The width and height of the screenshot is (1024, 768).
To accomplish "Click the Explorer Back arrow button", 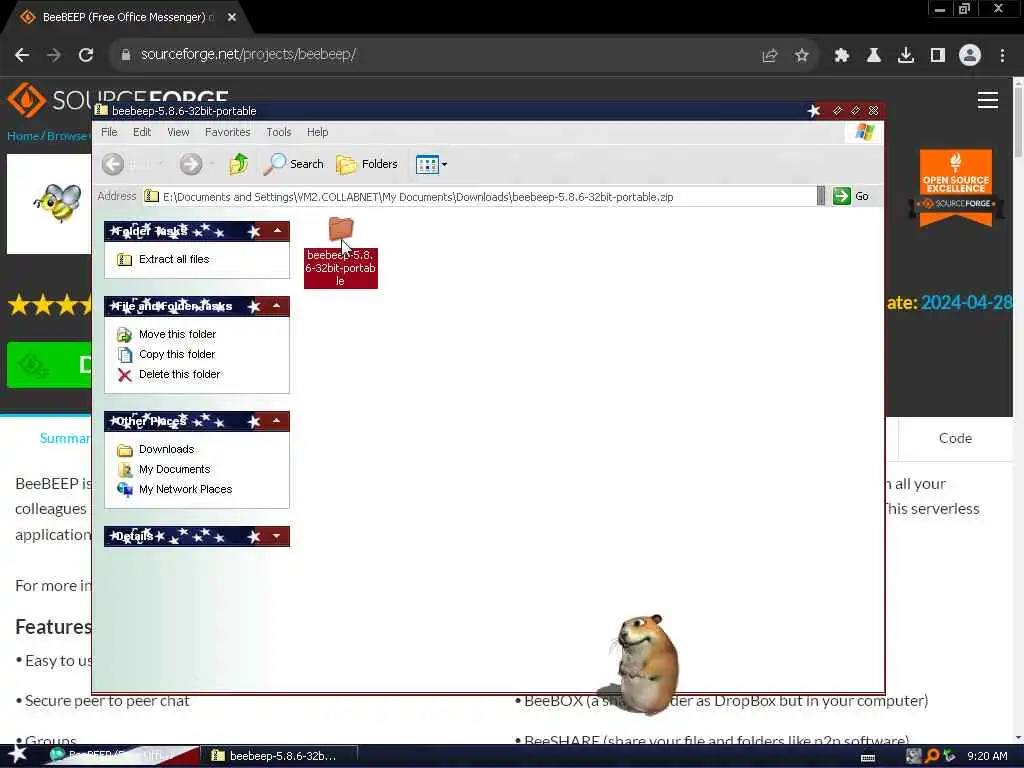I will click(113, 164).
